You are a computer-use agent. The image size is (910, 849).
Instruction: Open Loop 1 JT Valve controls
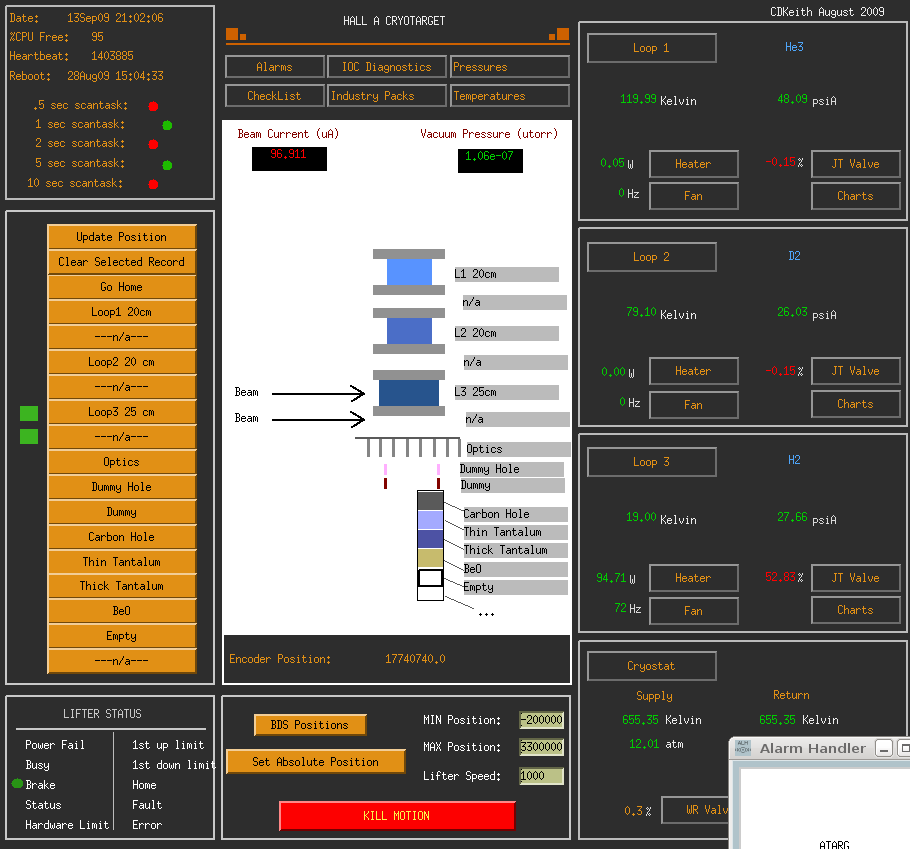[855, 164]
